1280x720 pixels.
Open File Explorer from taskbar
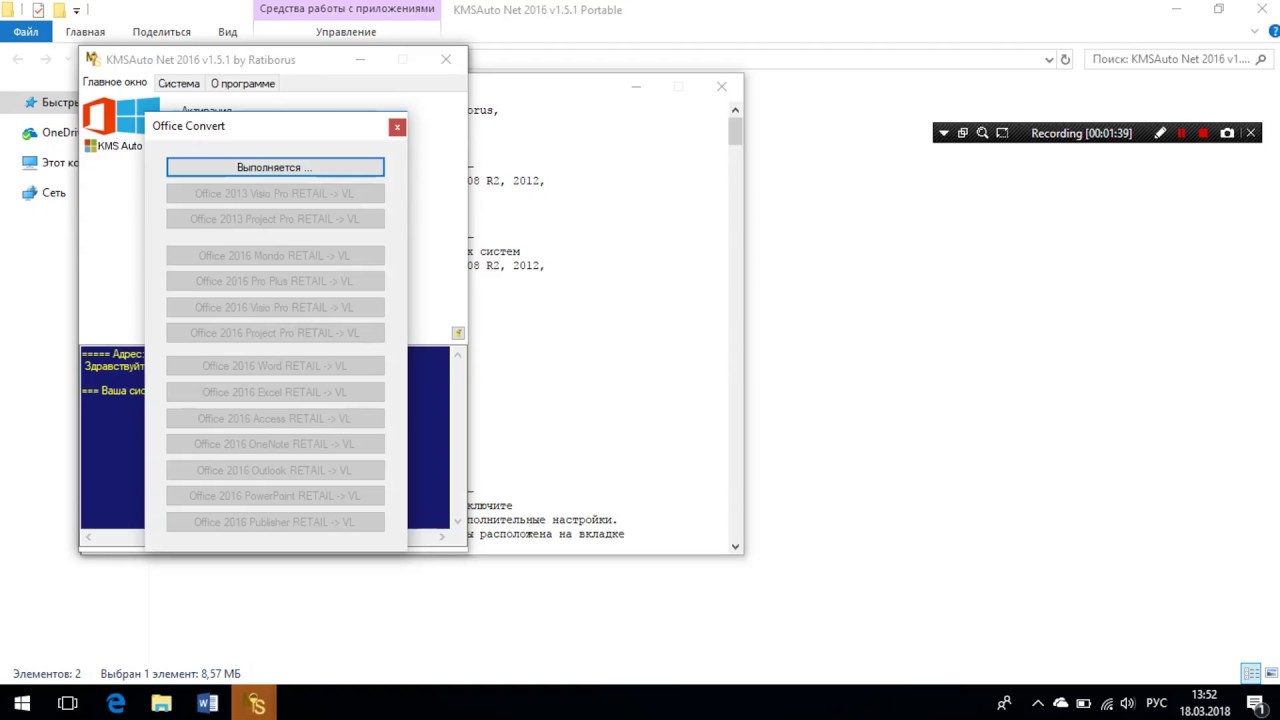[x=161, y=704]
